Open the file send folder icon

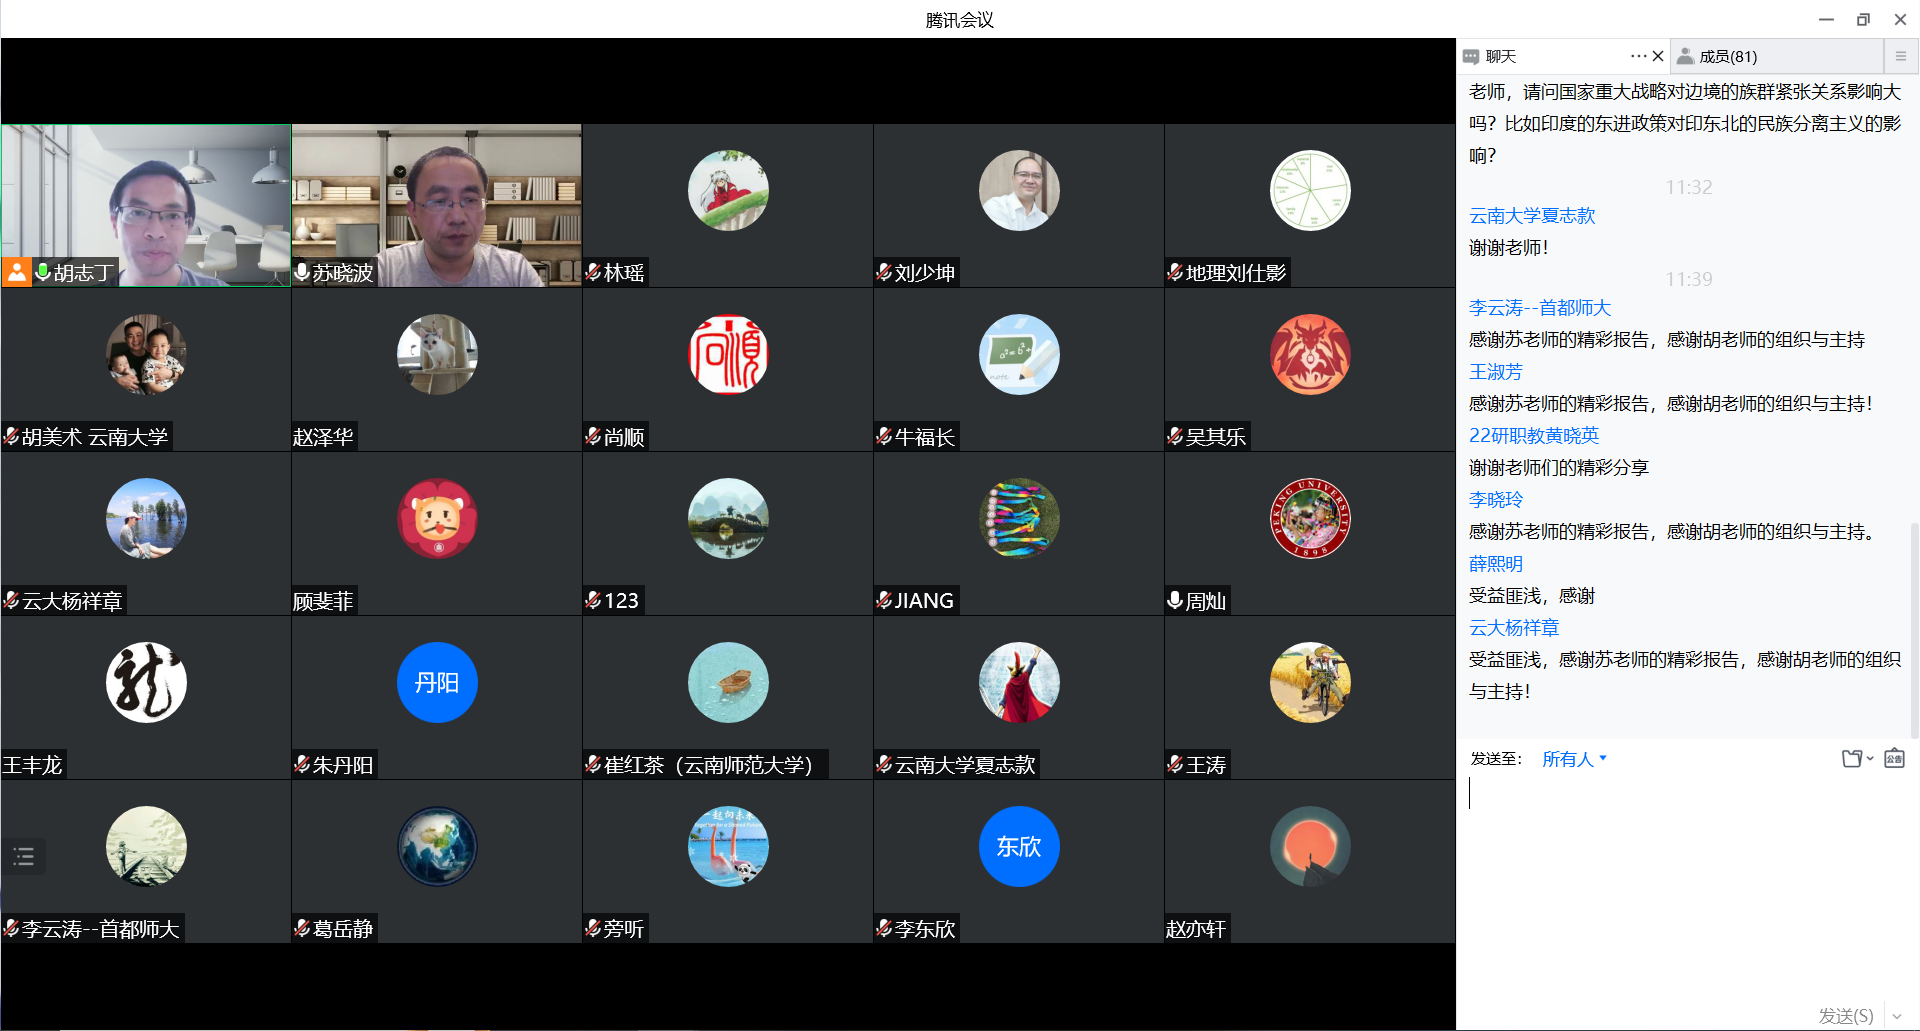pos(1853,759)
